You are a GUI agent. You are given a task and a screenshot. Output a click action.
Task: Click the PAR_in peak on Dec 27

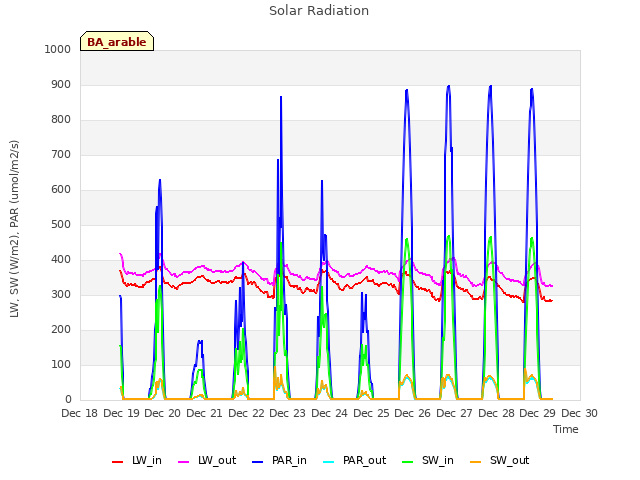[449, 86]
